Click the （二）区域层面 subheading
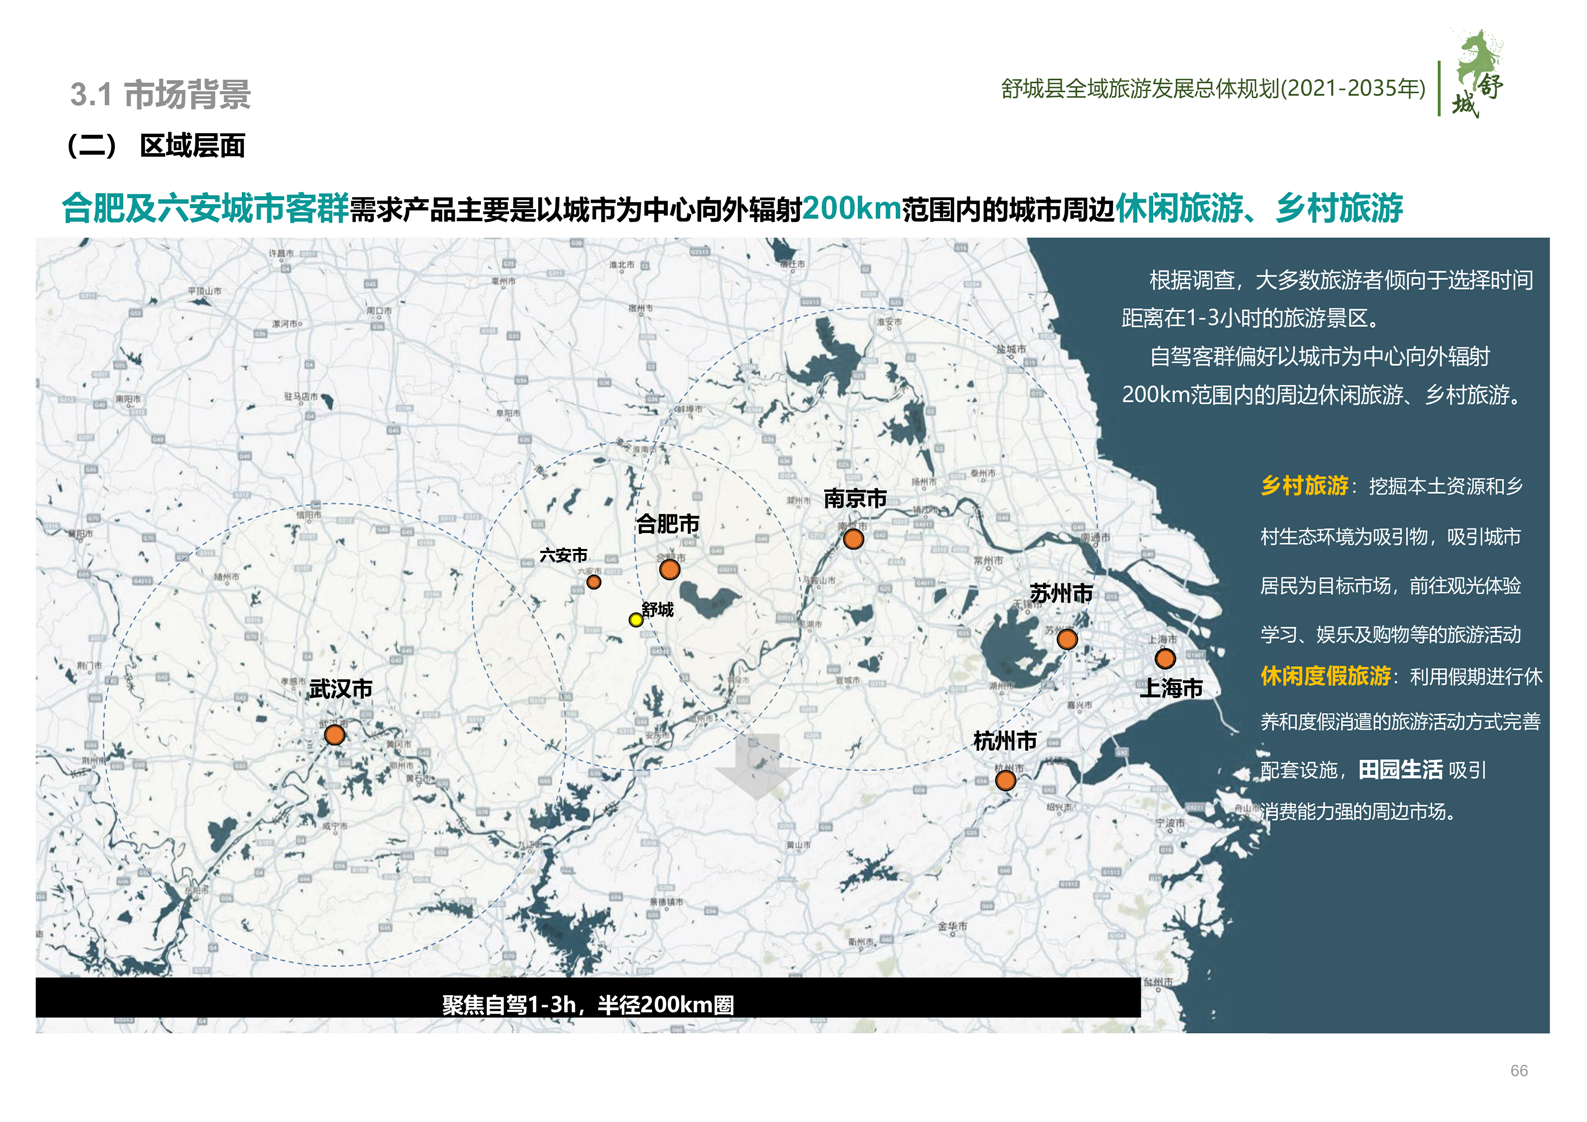The height and width of the screenshot is (1122, 1587). click(x=156, y=146)
